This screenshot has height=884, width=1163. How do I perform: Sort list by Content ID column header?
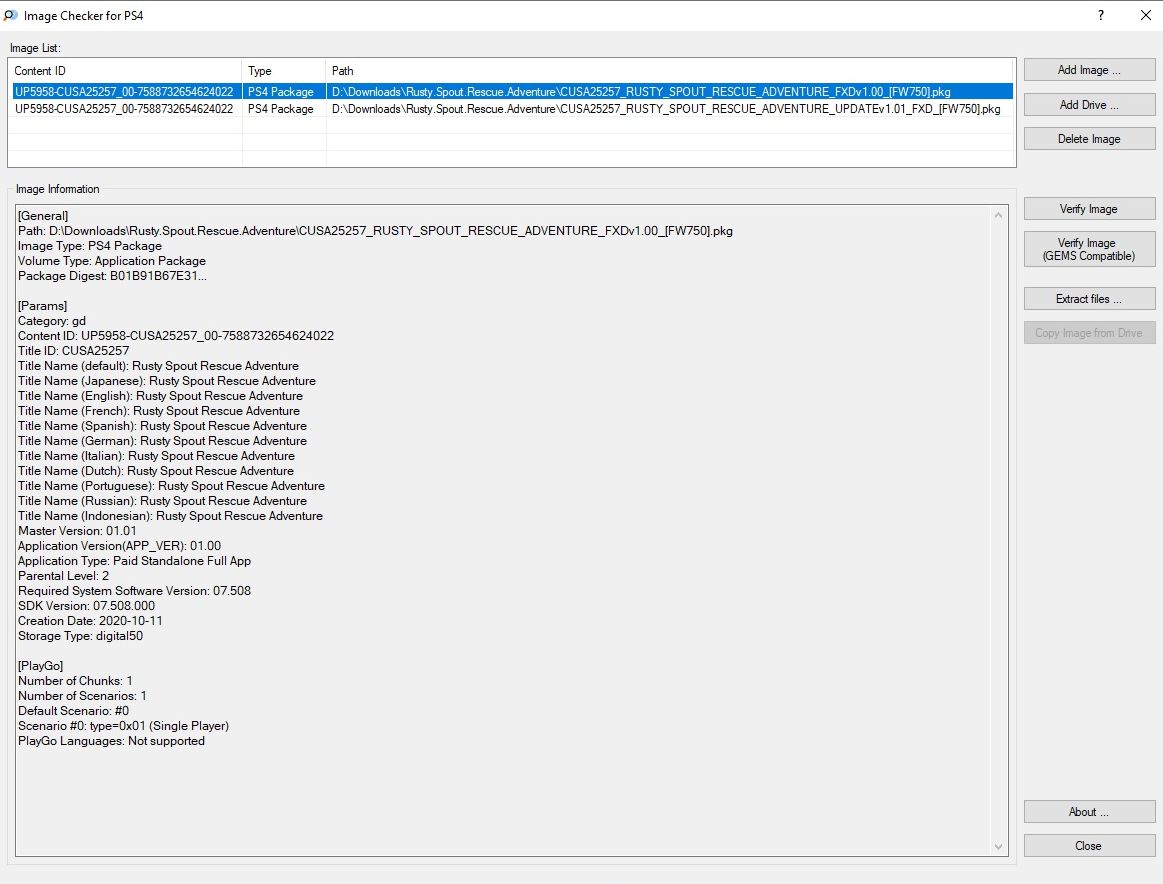tap(125, 71)
